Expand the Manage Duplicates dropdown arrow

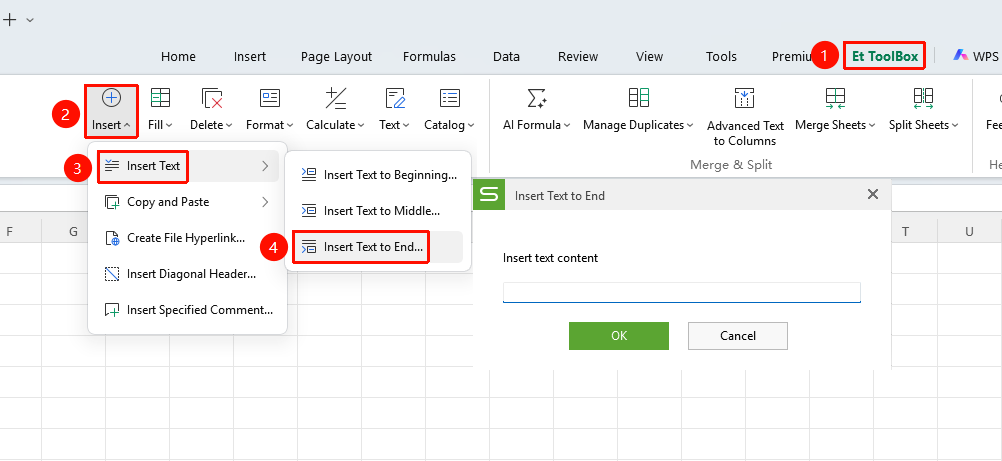point(690,125)
